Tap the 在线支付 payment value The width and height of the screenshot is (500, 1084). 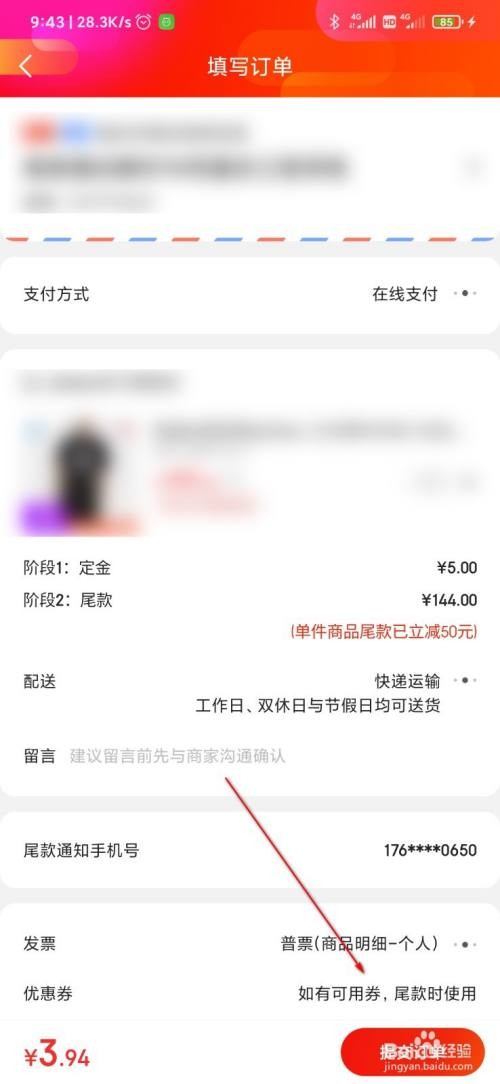[x=405, y=294]
